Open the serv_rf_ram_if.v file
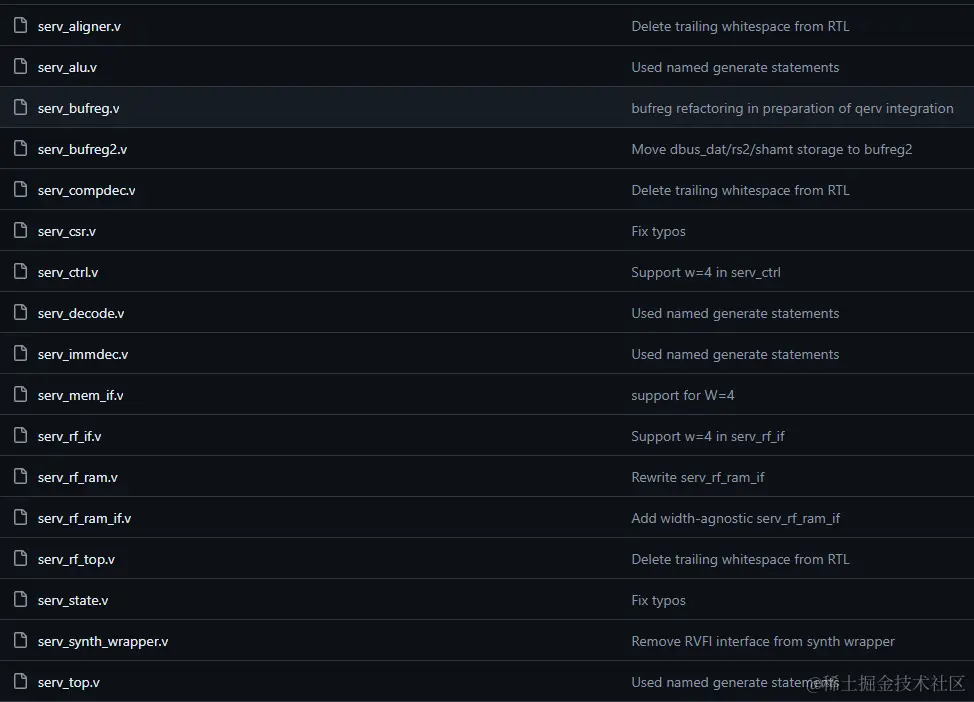 tap(84, 518)
